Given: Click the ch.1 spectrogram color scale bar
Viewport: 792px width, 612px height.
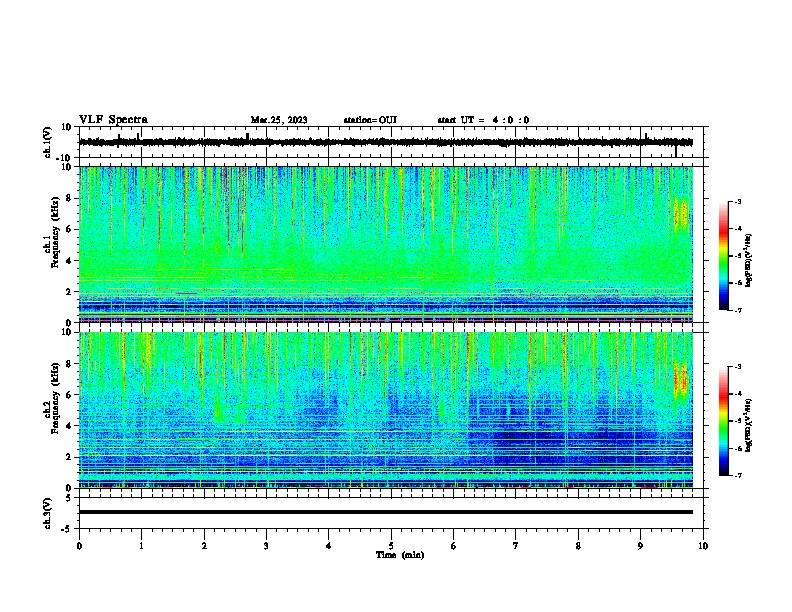Looking at the screenshot, I should (x=724, y=256).
